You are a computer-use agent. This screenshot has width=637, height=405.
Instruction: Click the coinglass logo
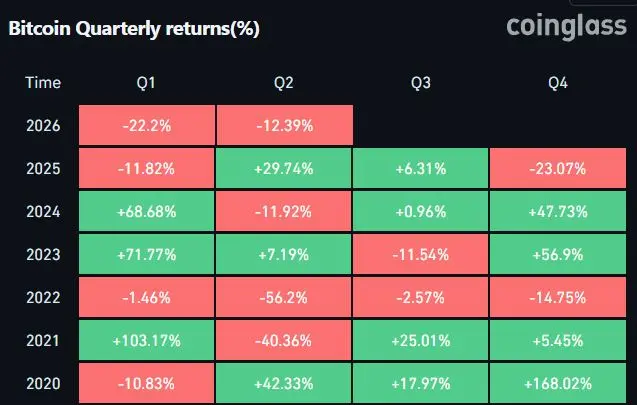tap(566, 27)
